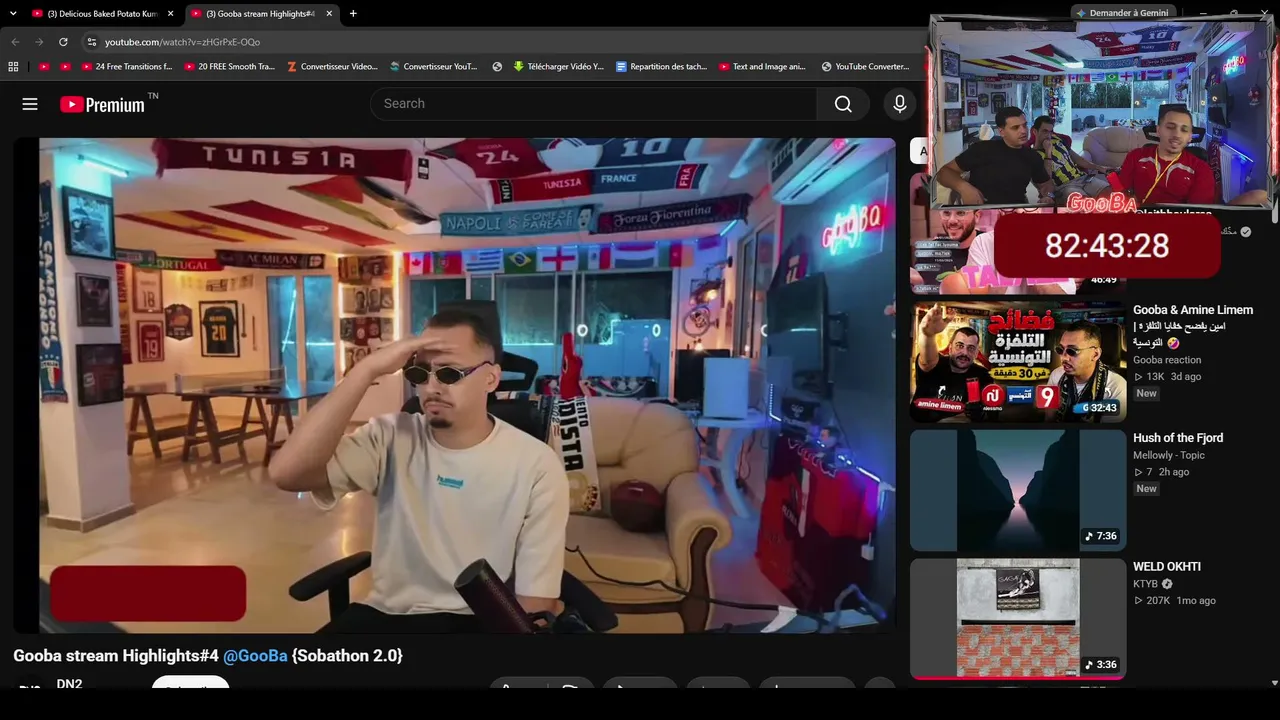Close the Gooba stream Highlights#4 tab

click(328, 14)
